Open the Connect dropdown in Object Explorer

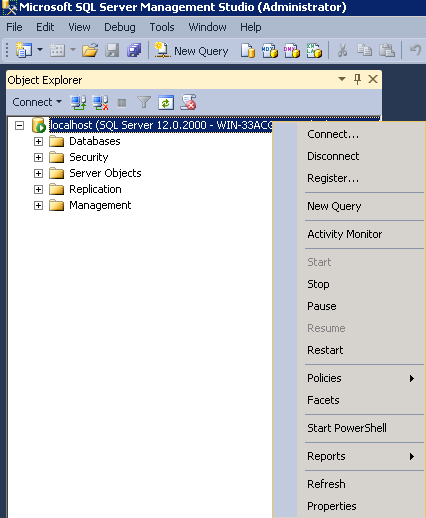[37, 102]
